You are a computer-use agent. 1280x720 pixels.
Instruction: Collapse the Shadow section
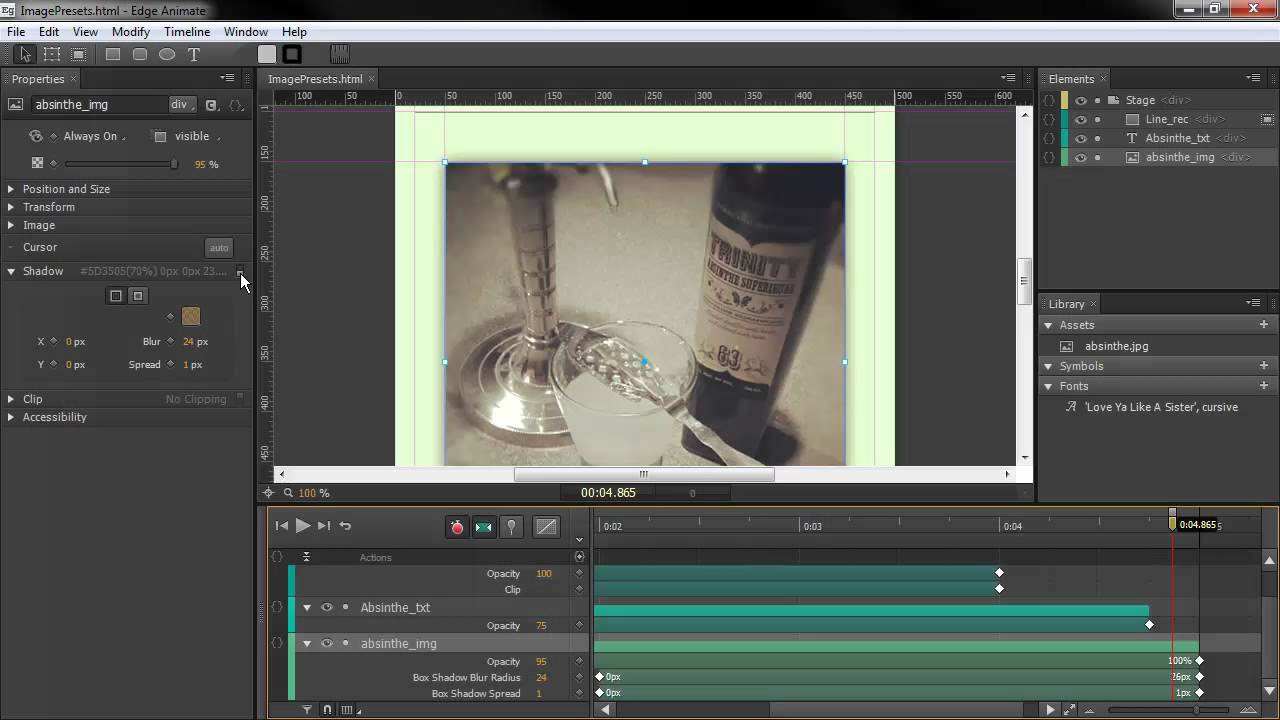11,271
